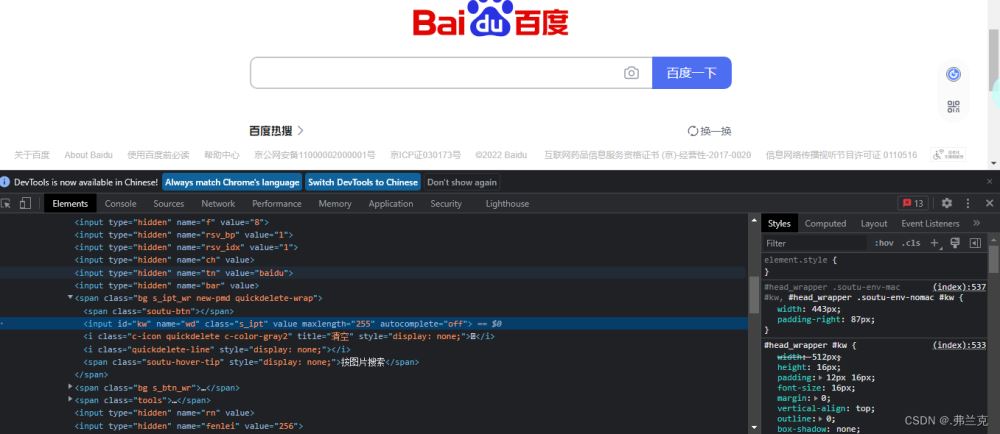
Task: Click the 13 issues counter badge
Action: pos(913,203)
